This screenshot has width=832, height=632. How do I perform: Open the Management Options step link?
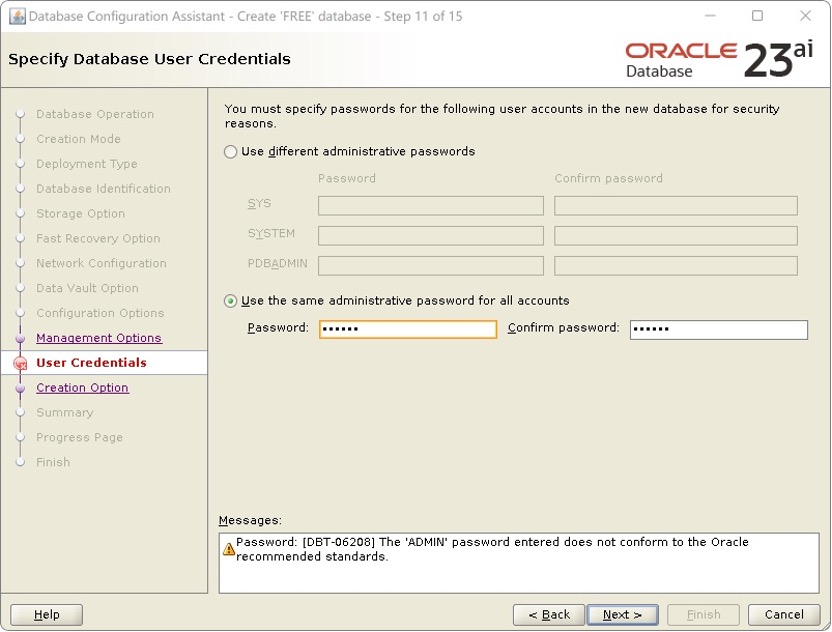98,337
